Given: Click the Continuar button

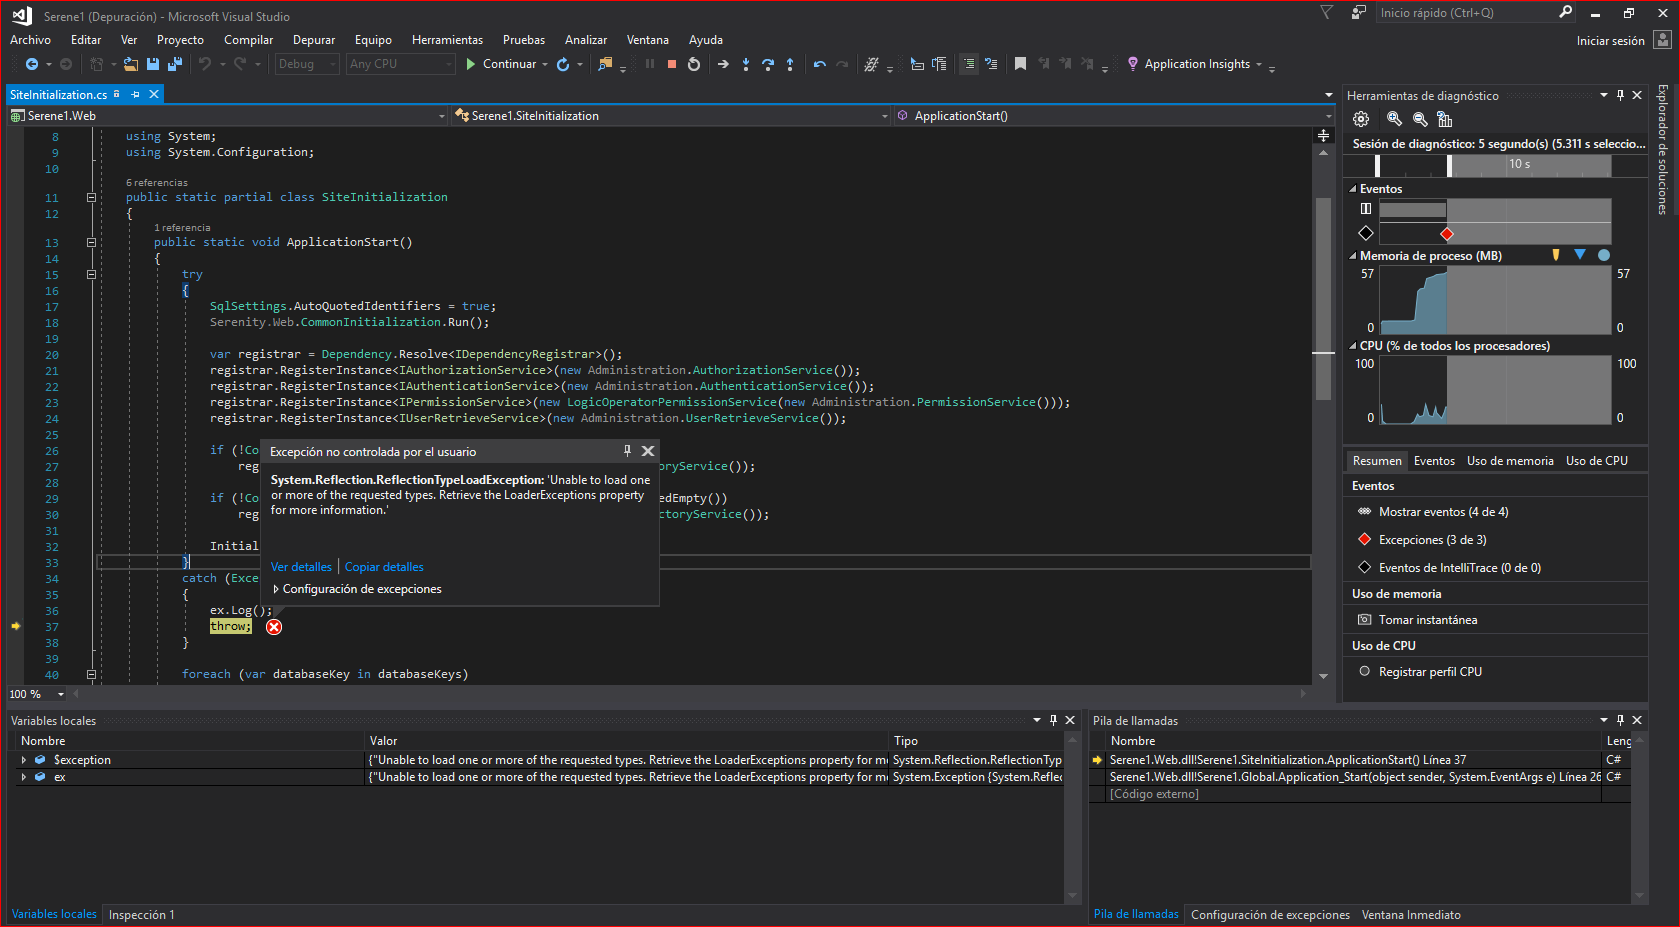Looking at the screenshot, I should (501, 64).
